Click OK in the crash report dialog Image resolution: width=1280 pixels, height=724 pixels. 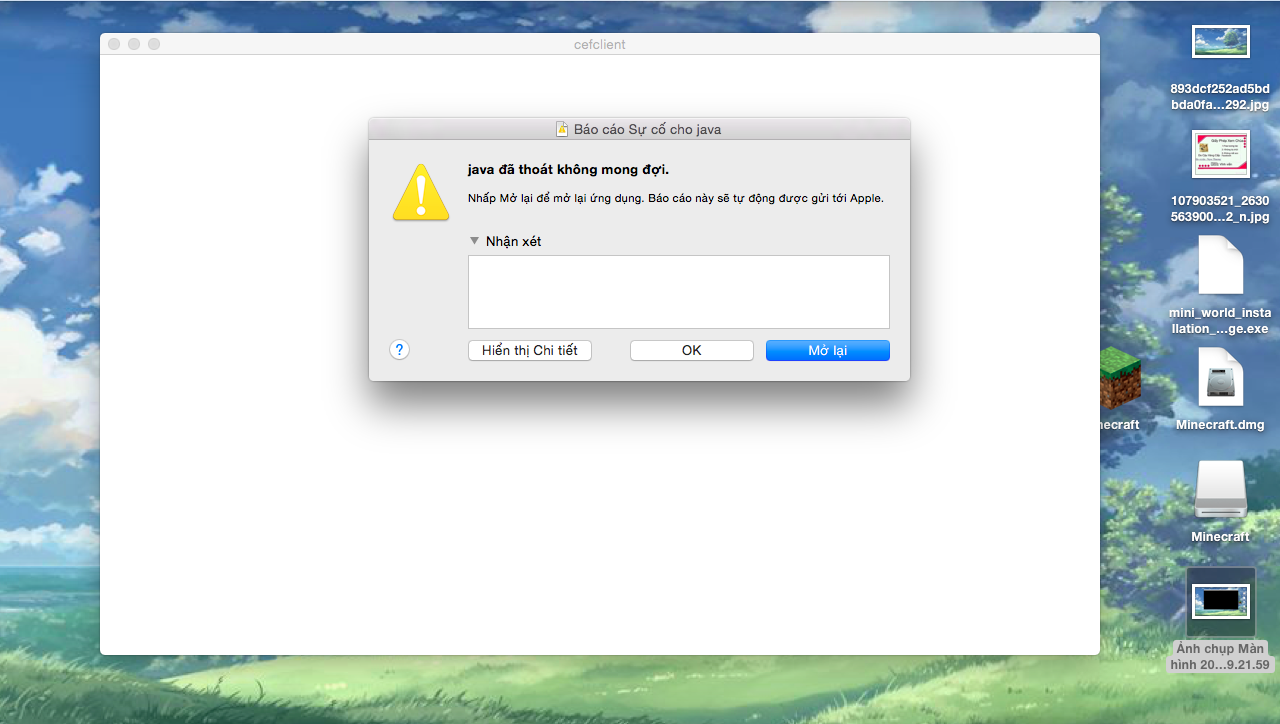[691, 350]
